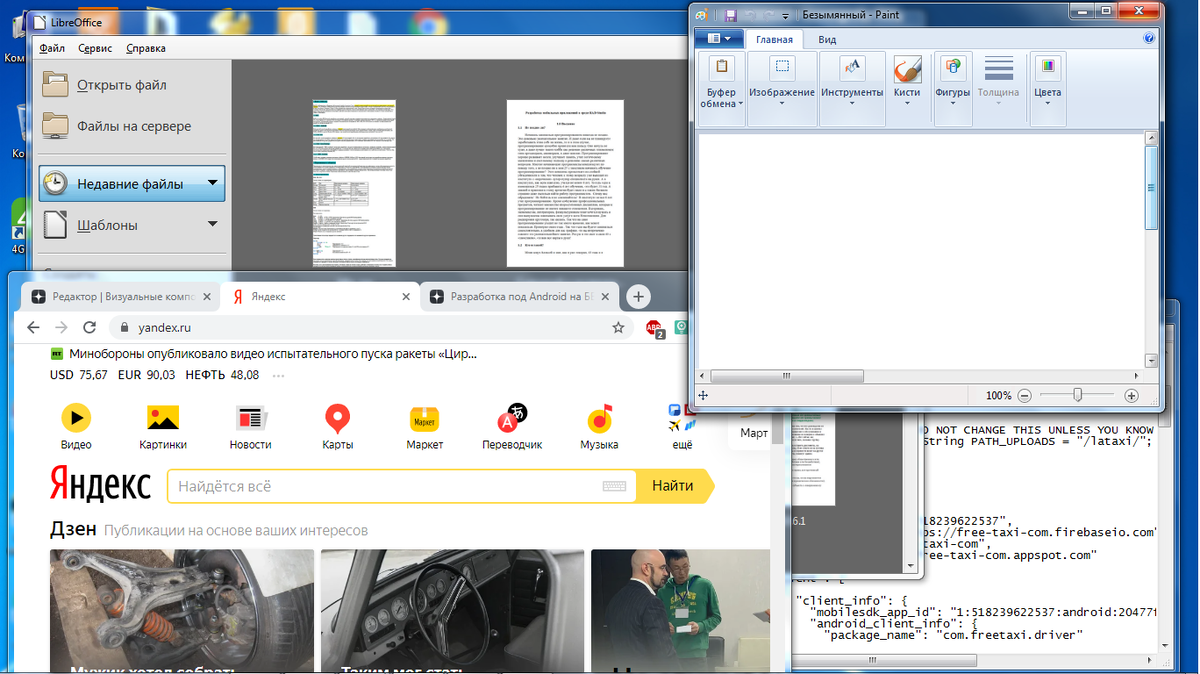This screenshot has height=674, width=1200.
Task: Expand the Фигуры shapes dropdown
Action: point(953,104)
